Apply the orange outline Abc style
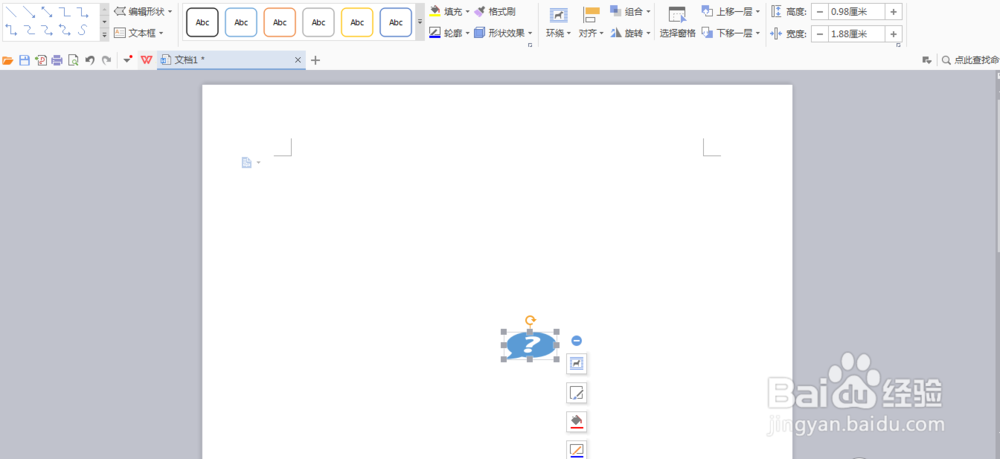The height and width of the screenshot is (459, 1000). (280, 22)
